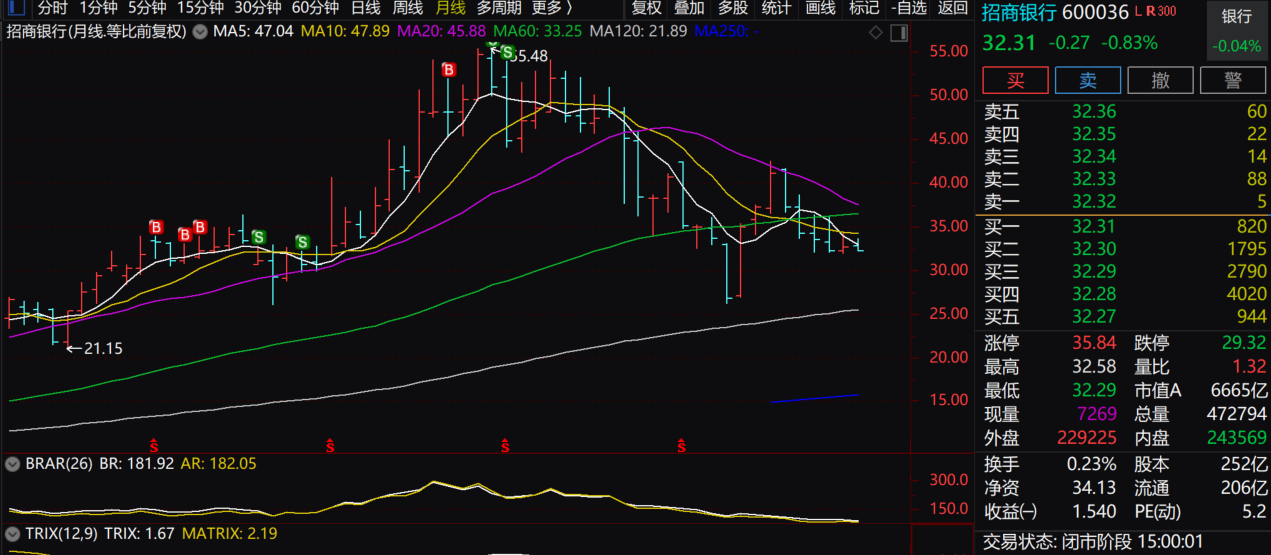1271x555 pixels.
Task: Click the 银行 sector box
Action: [1237, 31]
